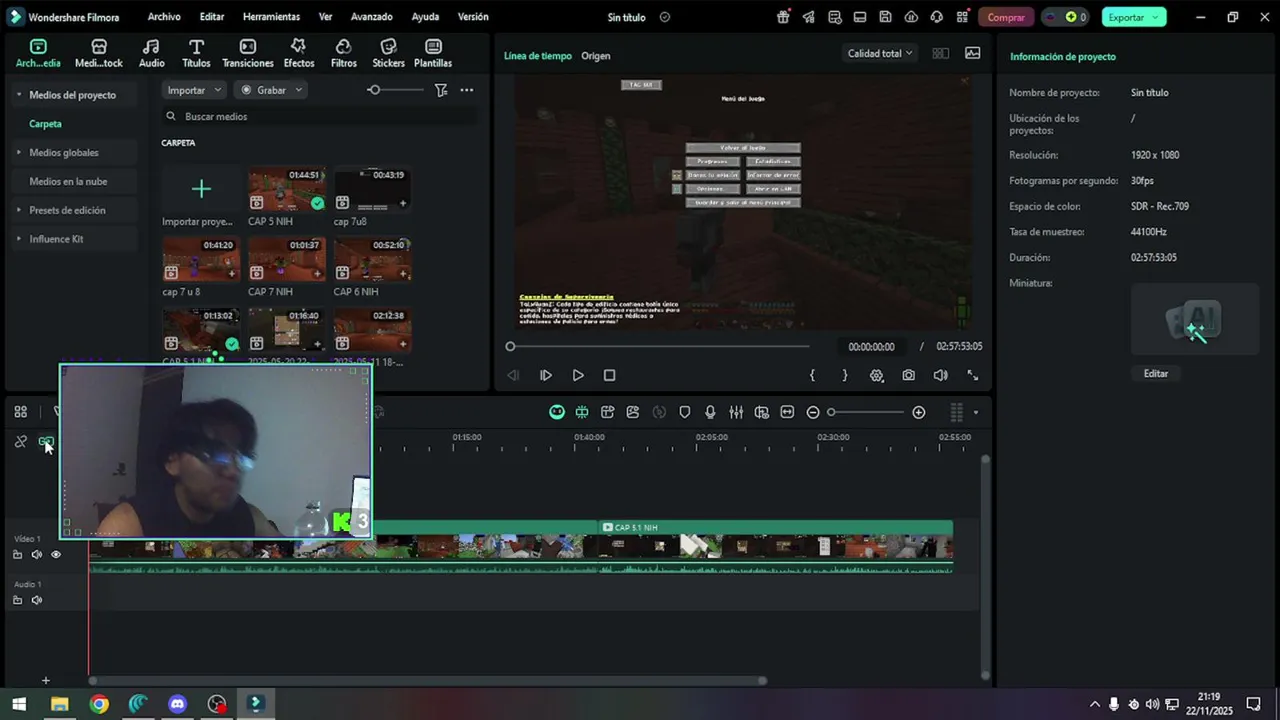Adjust the media thumbnail size slider
Viewport: 1280px width, 720px height.
point(374,90)
